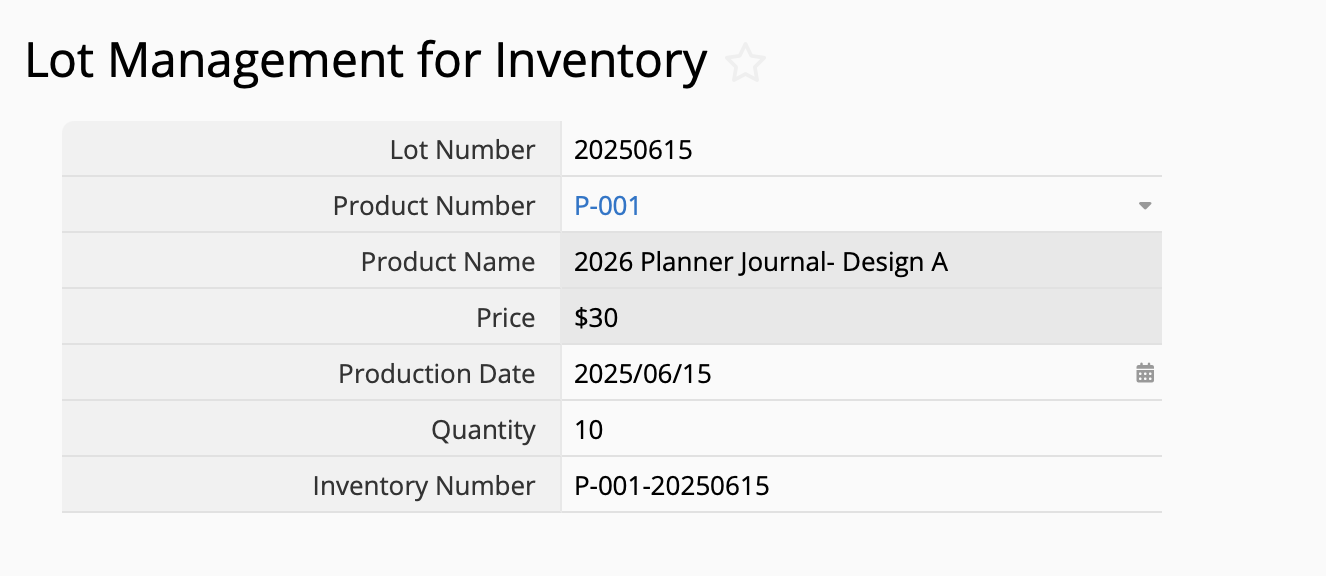This screenshot has height=576, width=1326.
Task: Click the Product Number label
Action: (x=434, y=206)
